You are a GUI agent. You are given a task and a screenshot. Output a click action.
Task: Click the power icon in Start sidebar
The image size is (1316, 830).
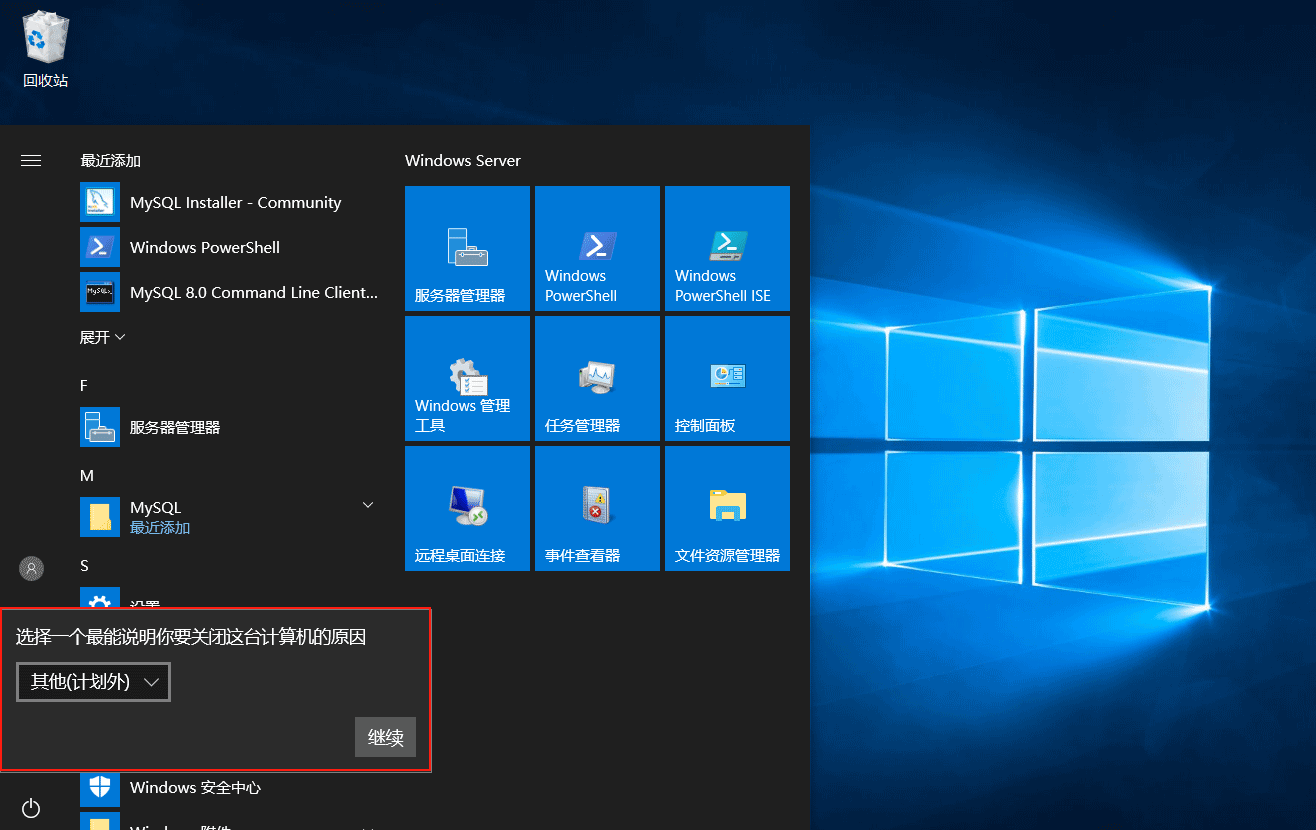coord(31,807)
